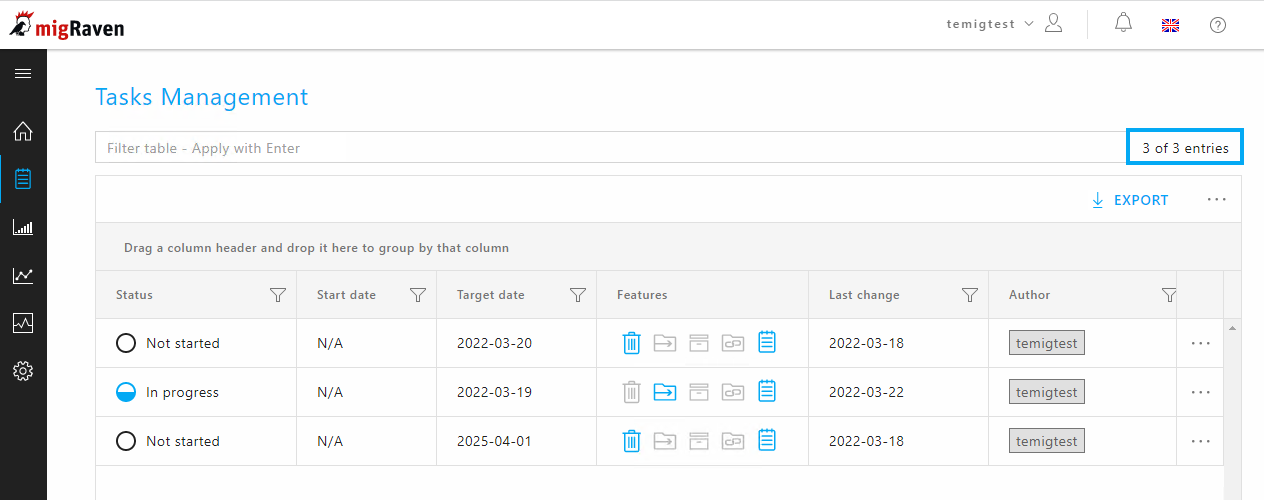This screenshot has height=500, width=1264.
Task: Open Status column filter
Action: (x=279, y=295)
